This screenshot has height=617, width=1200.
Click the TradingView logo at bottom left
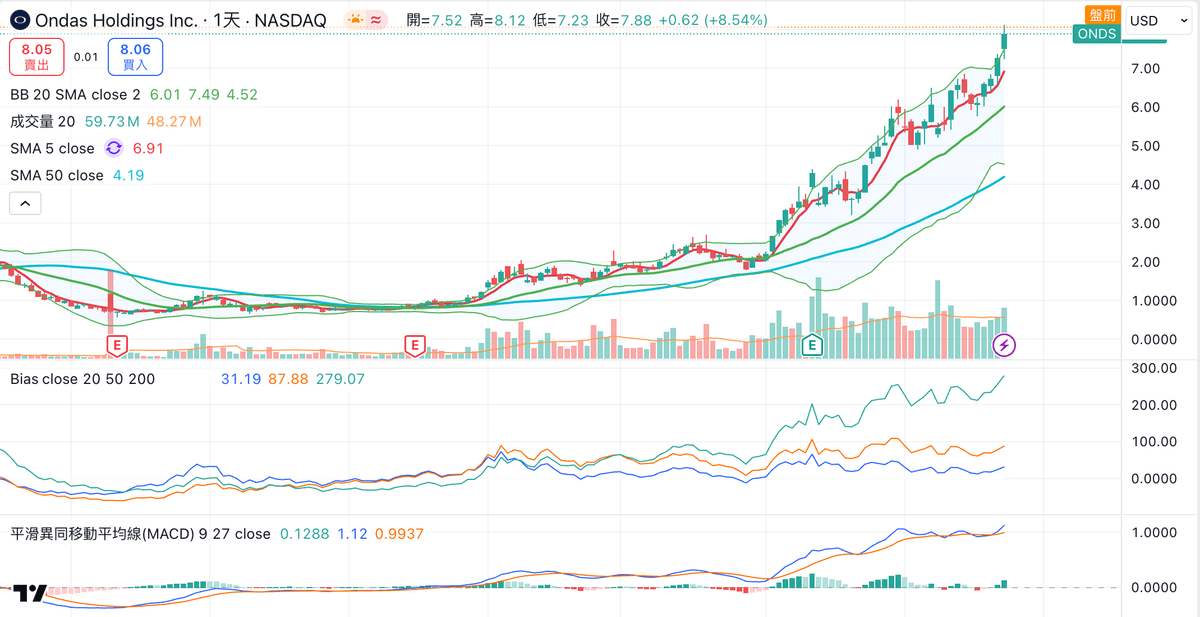coord(31,594)
